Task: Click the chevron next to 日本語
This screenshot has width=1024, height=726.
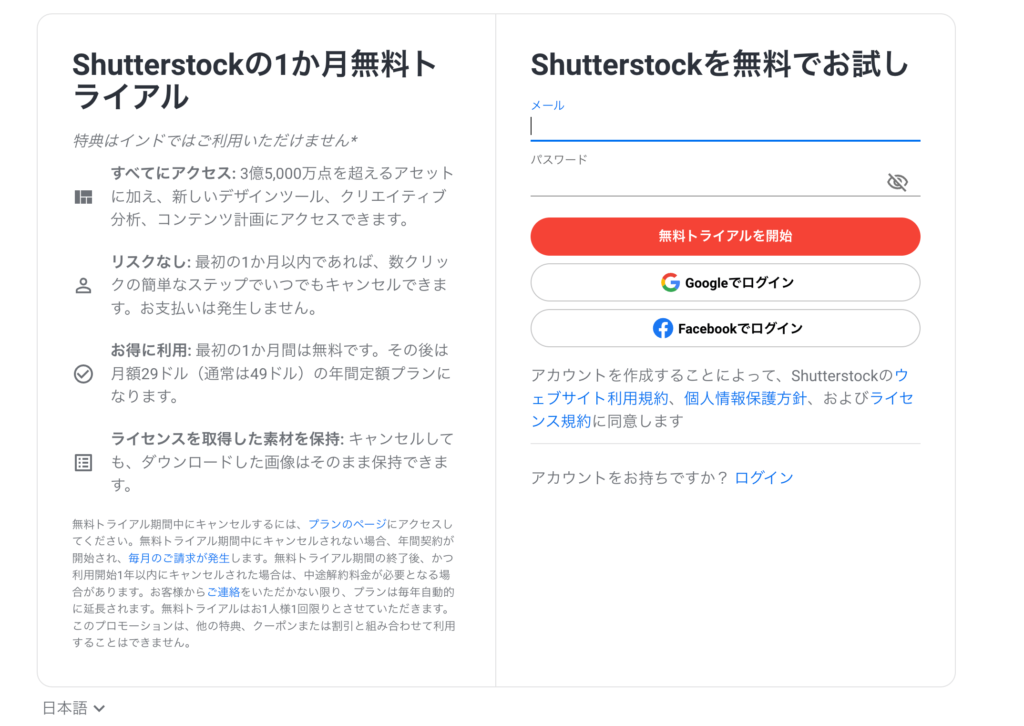Action: (99, 708)
